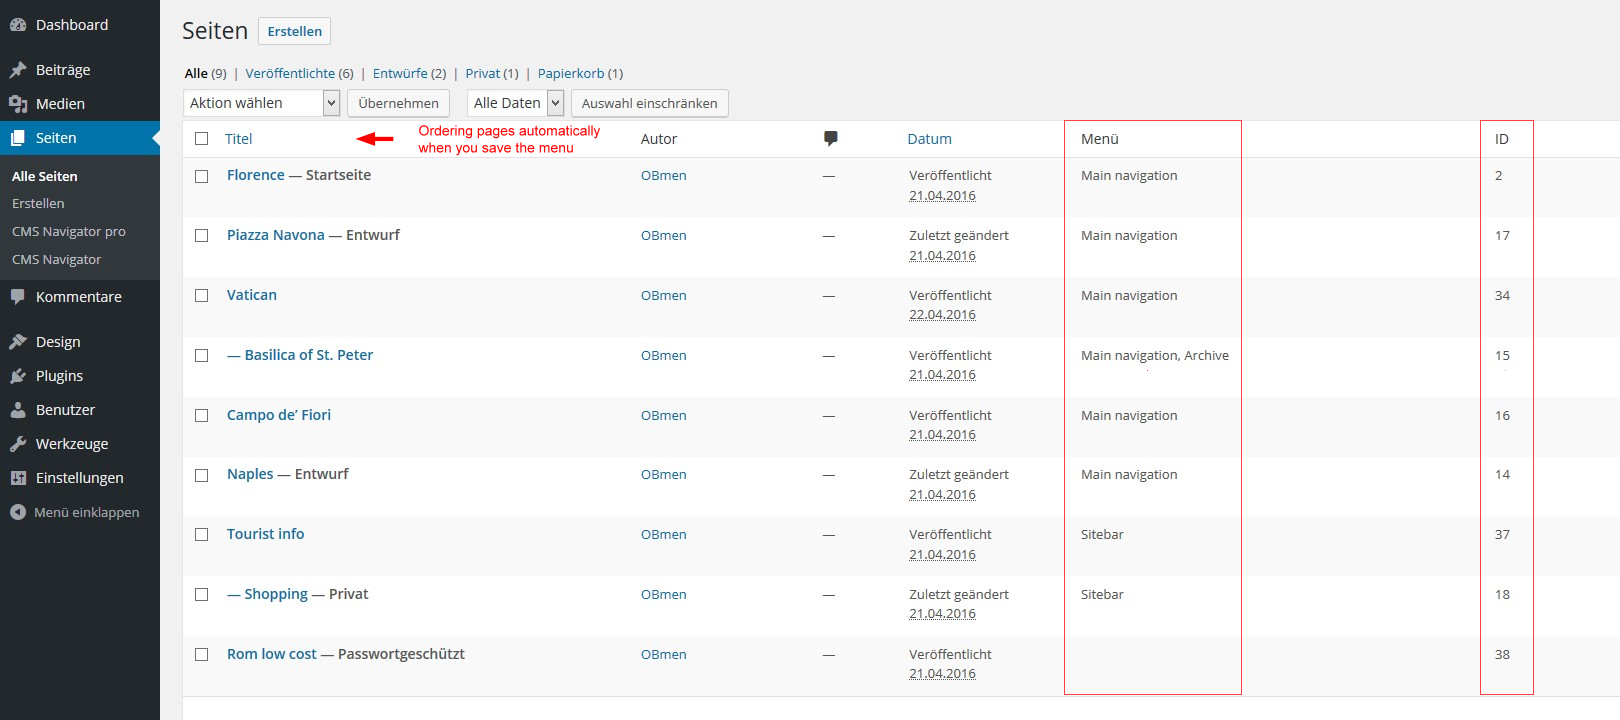Click the Erstellen button beside Seiten heading
This screenshot has height=720, width=1620.
294,31
